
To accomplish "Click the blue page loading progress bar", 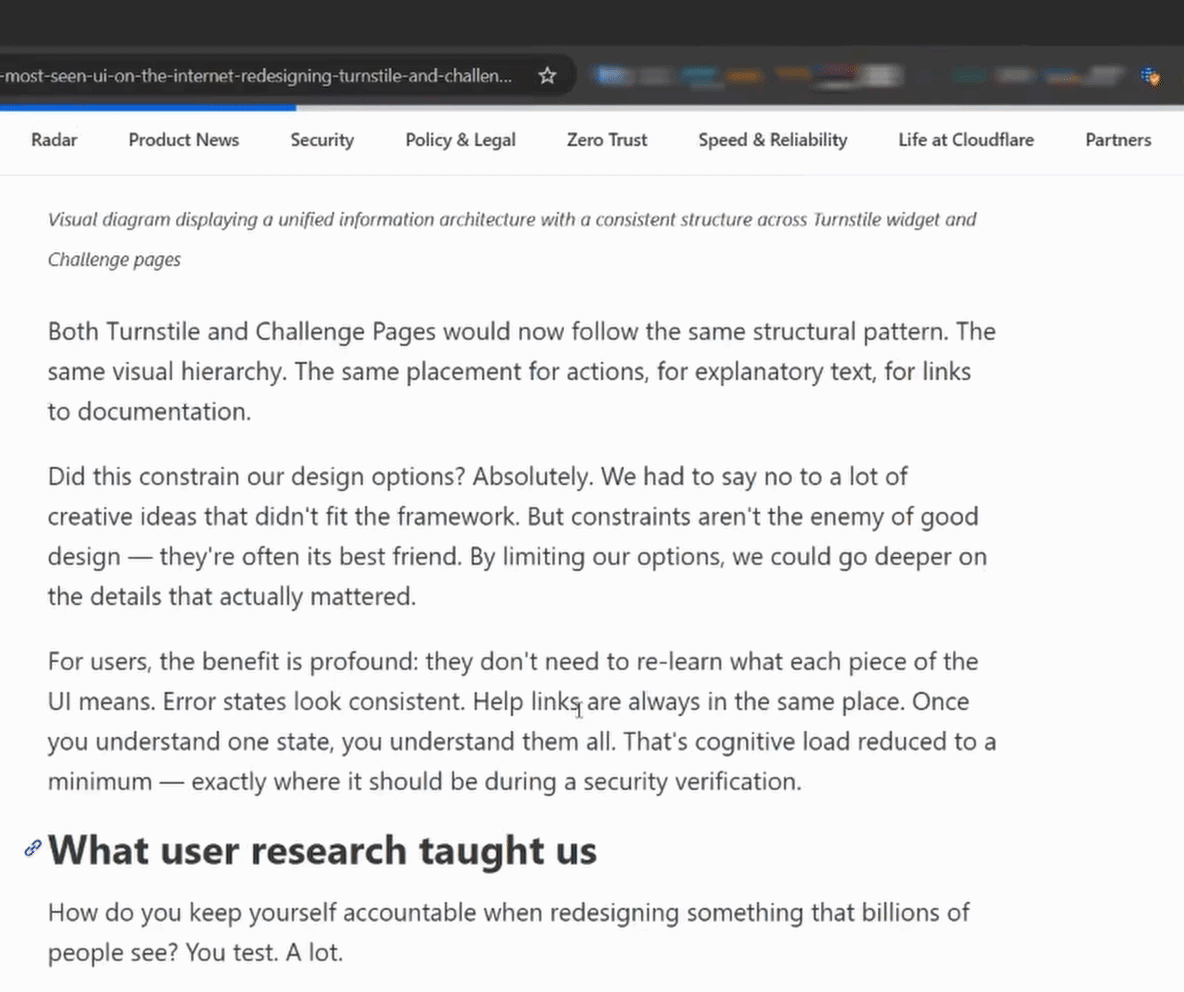I will (x=148, y=106).
